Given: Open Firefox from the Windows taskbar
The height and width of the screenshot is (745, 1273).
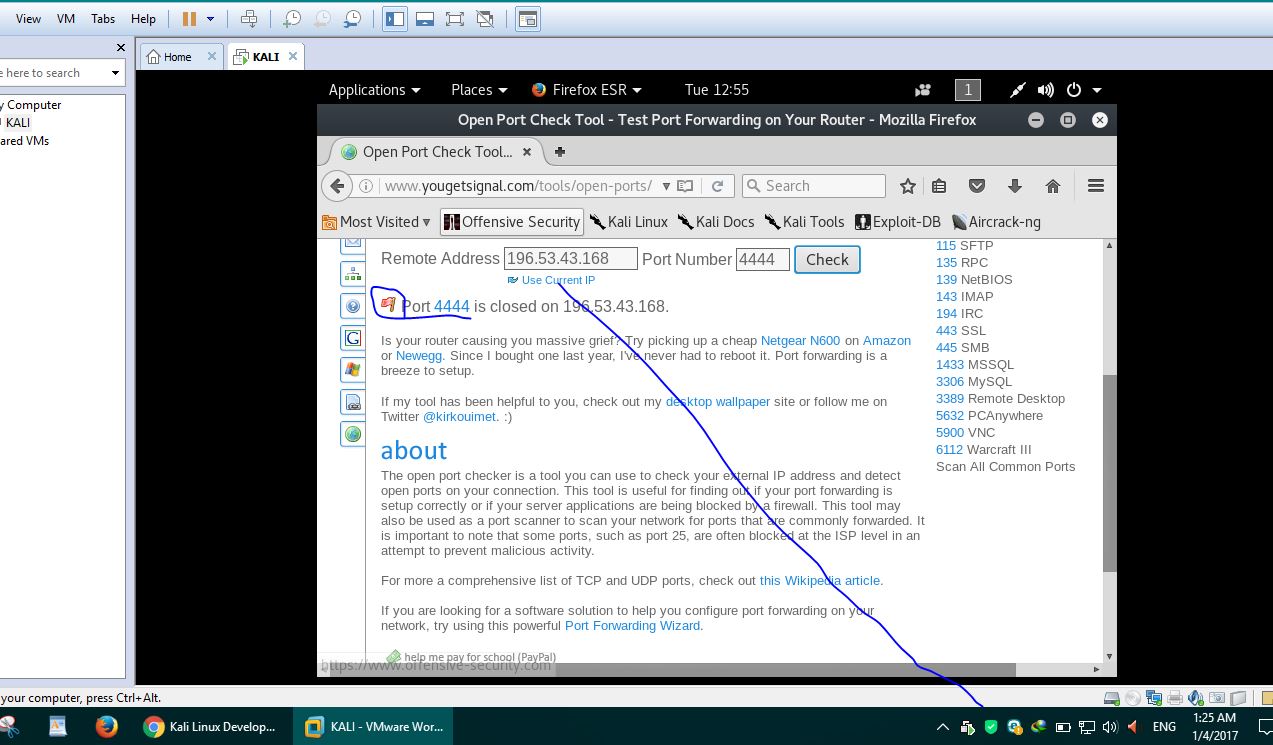Looking at the screenshot, I should click(107, 727).
